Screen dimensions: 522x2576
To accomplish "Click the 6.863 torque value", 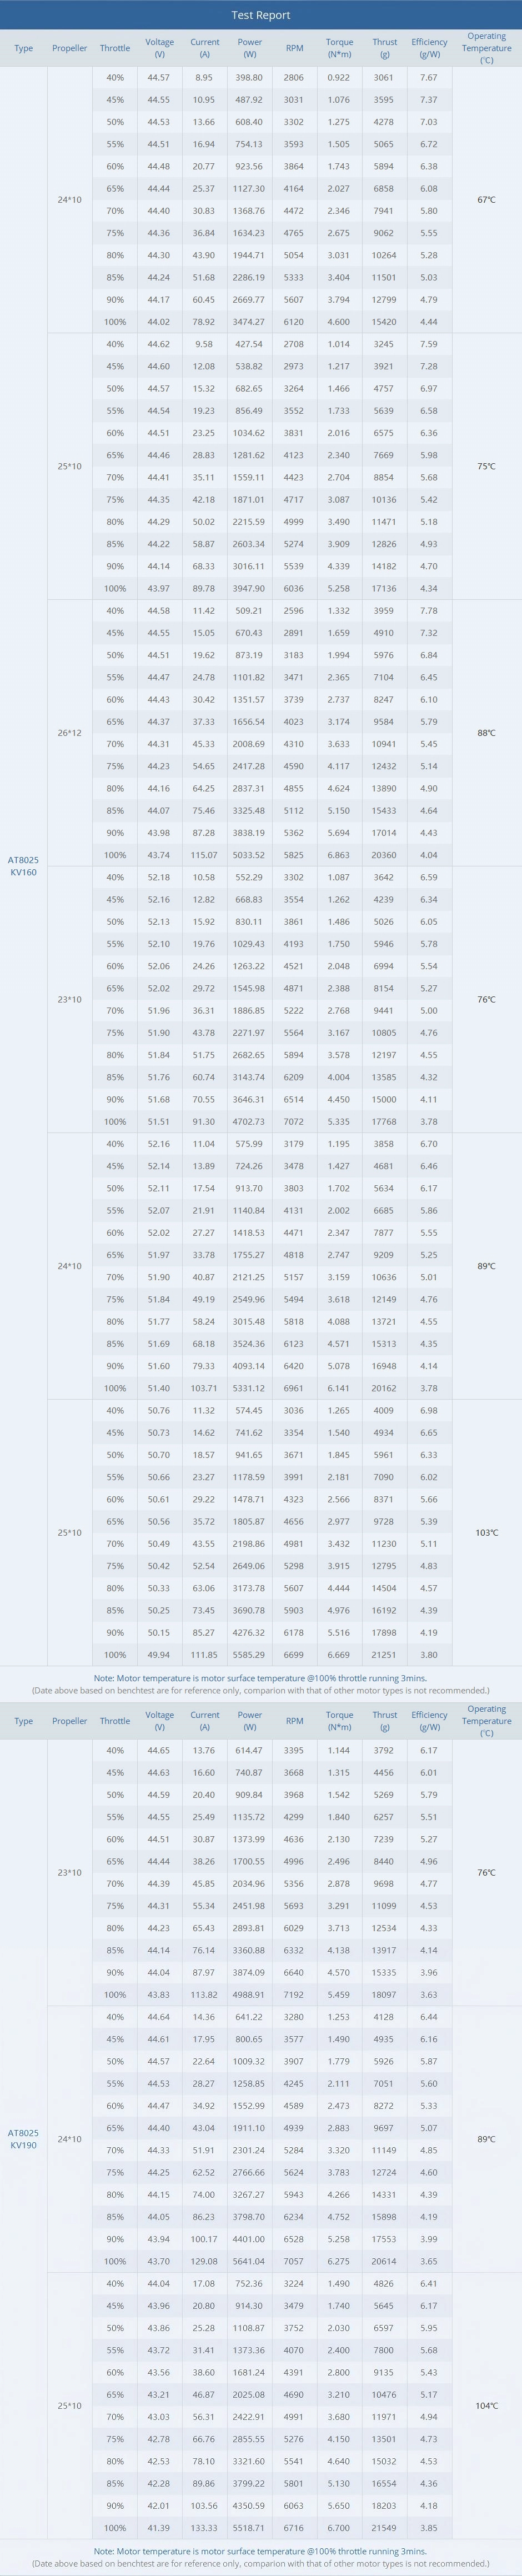I will [x=339, y=855].
